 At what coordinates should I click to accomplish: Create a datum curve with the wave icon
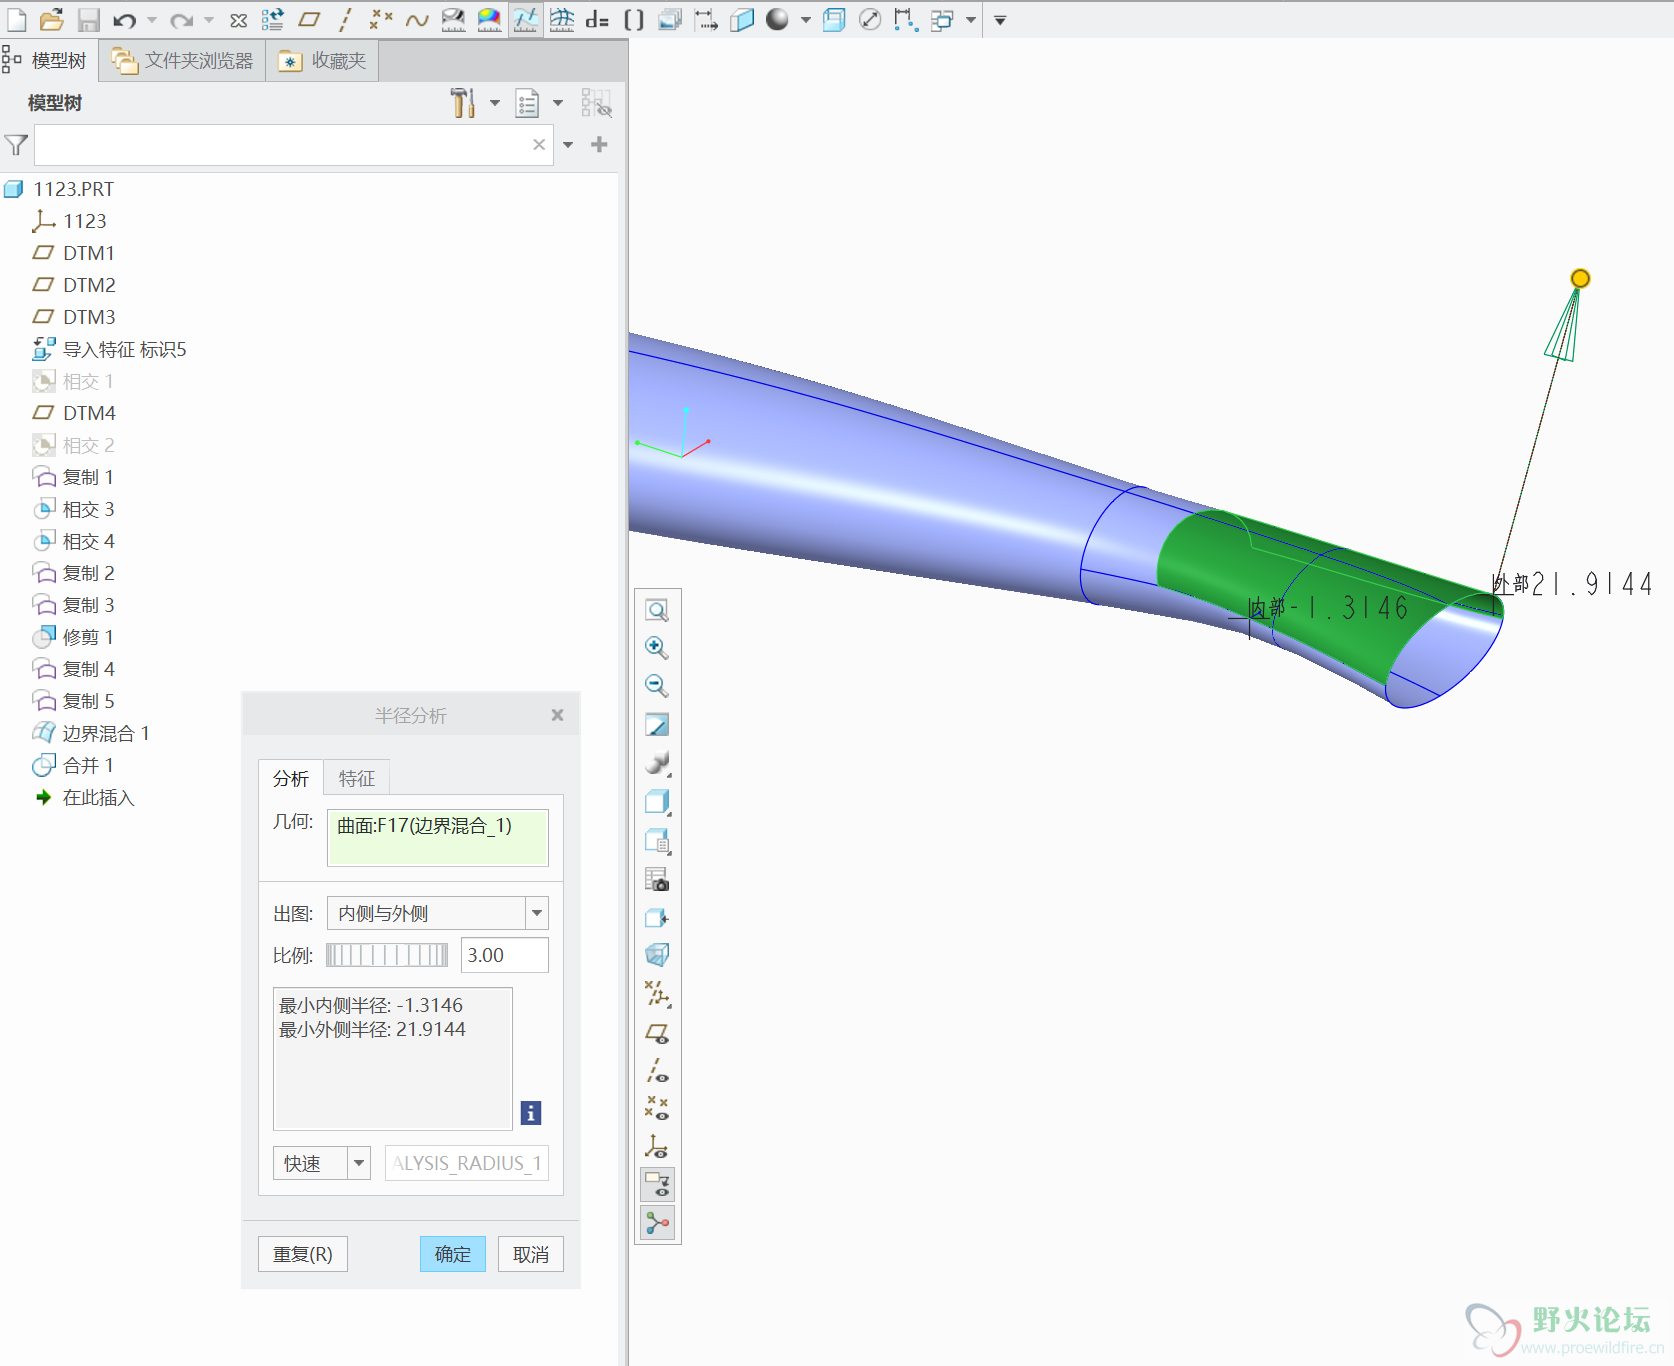coord(417,19)
